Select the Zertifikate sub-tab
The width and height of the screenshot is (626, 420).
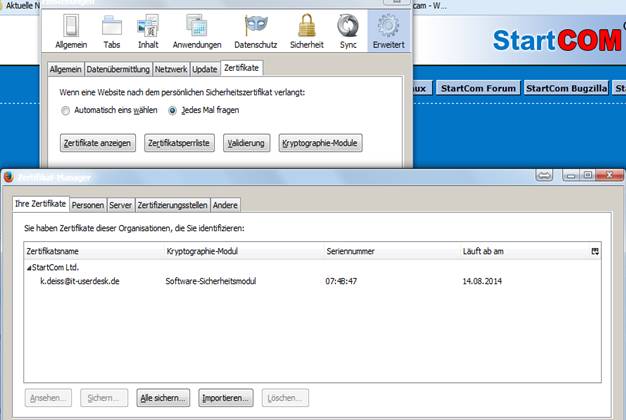(241, 68)
